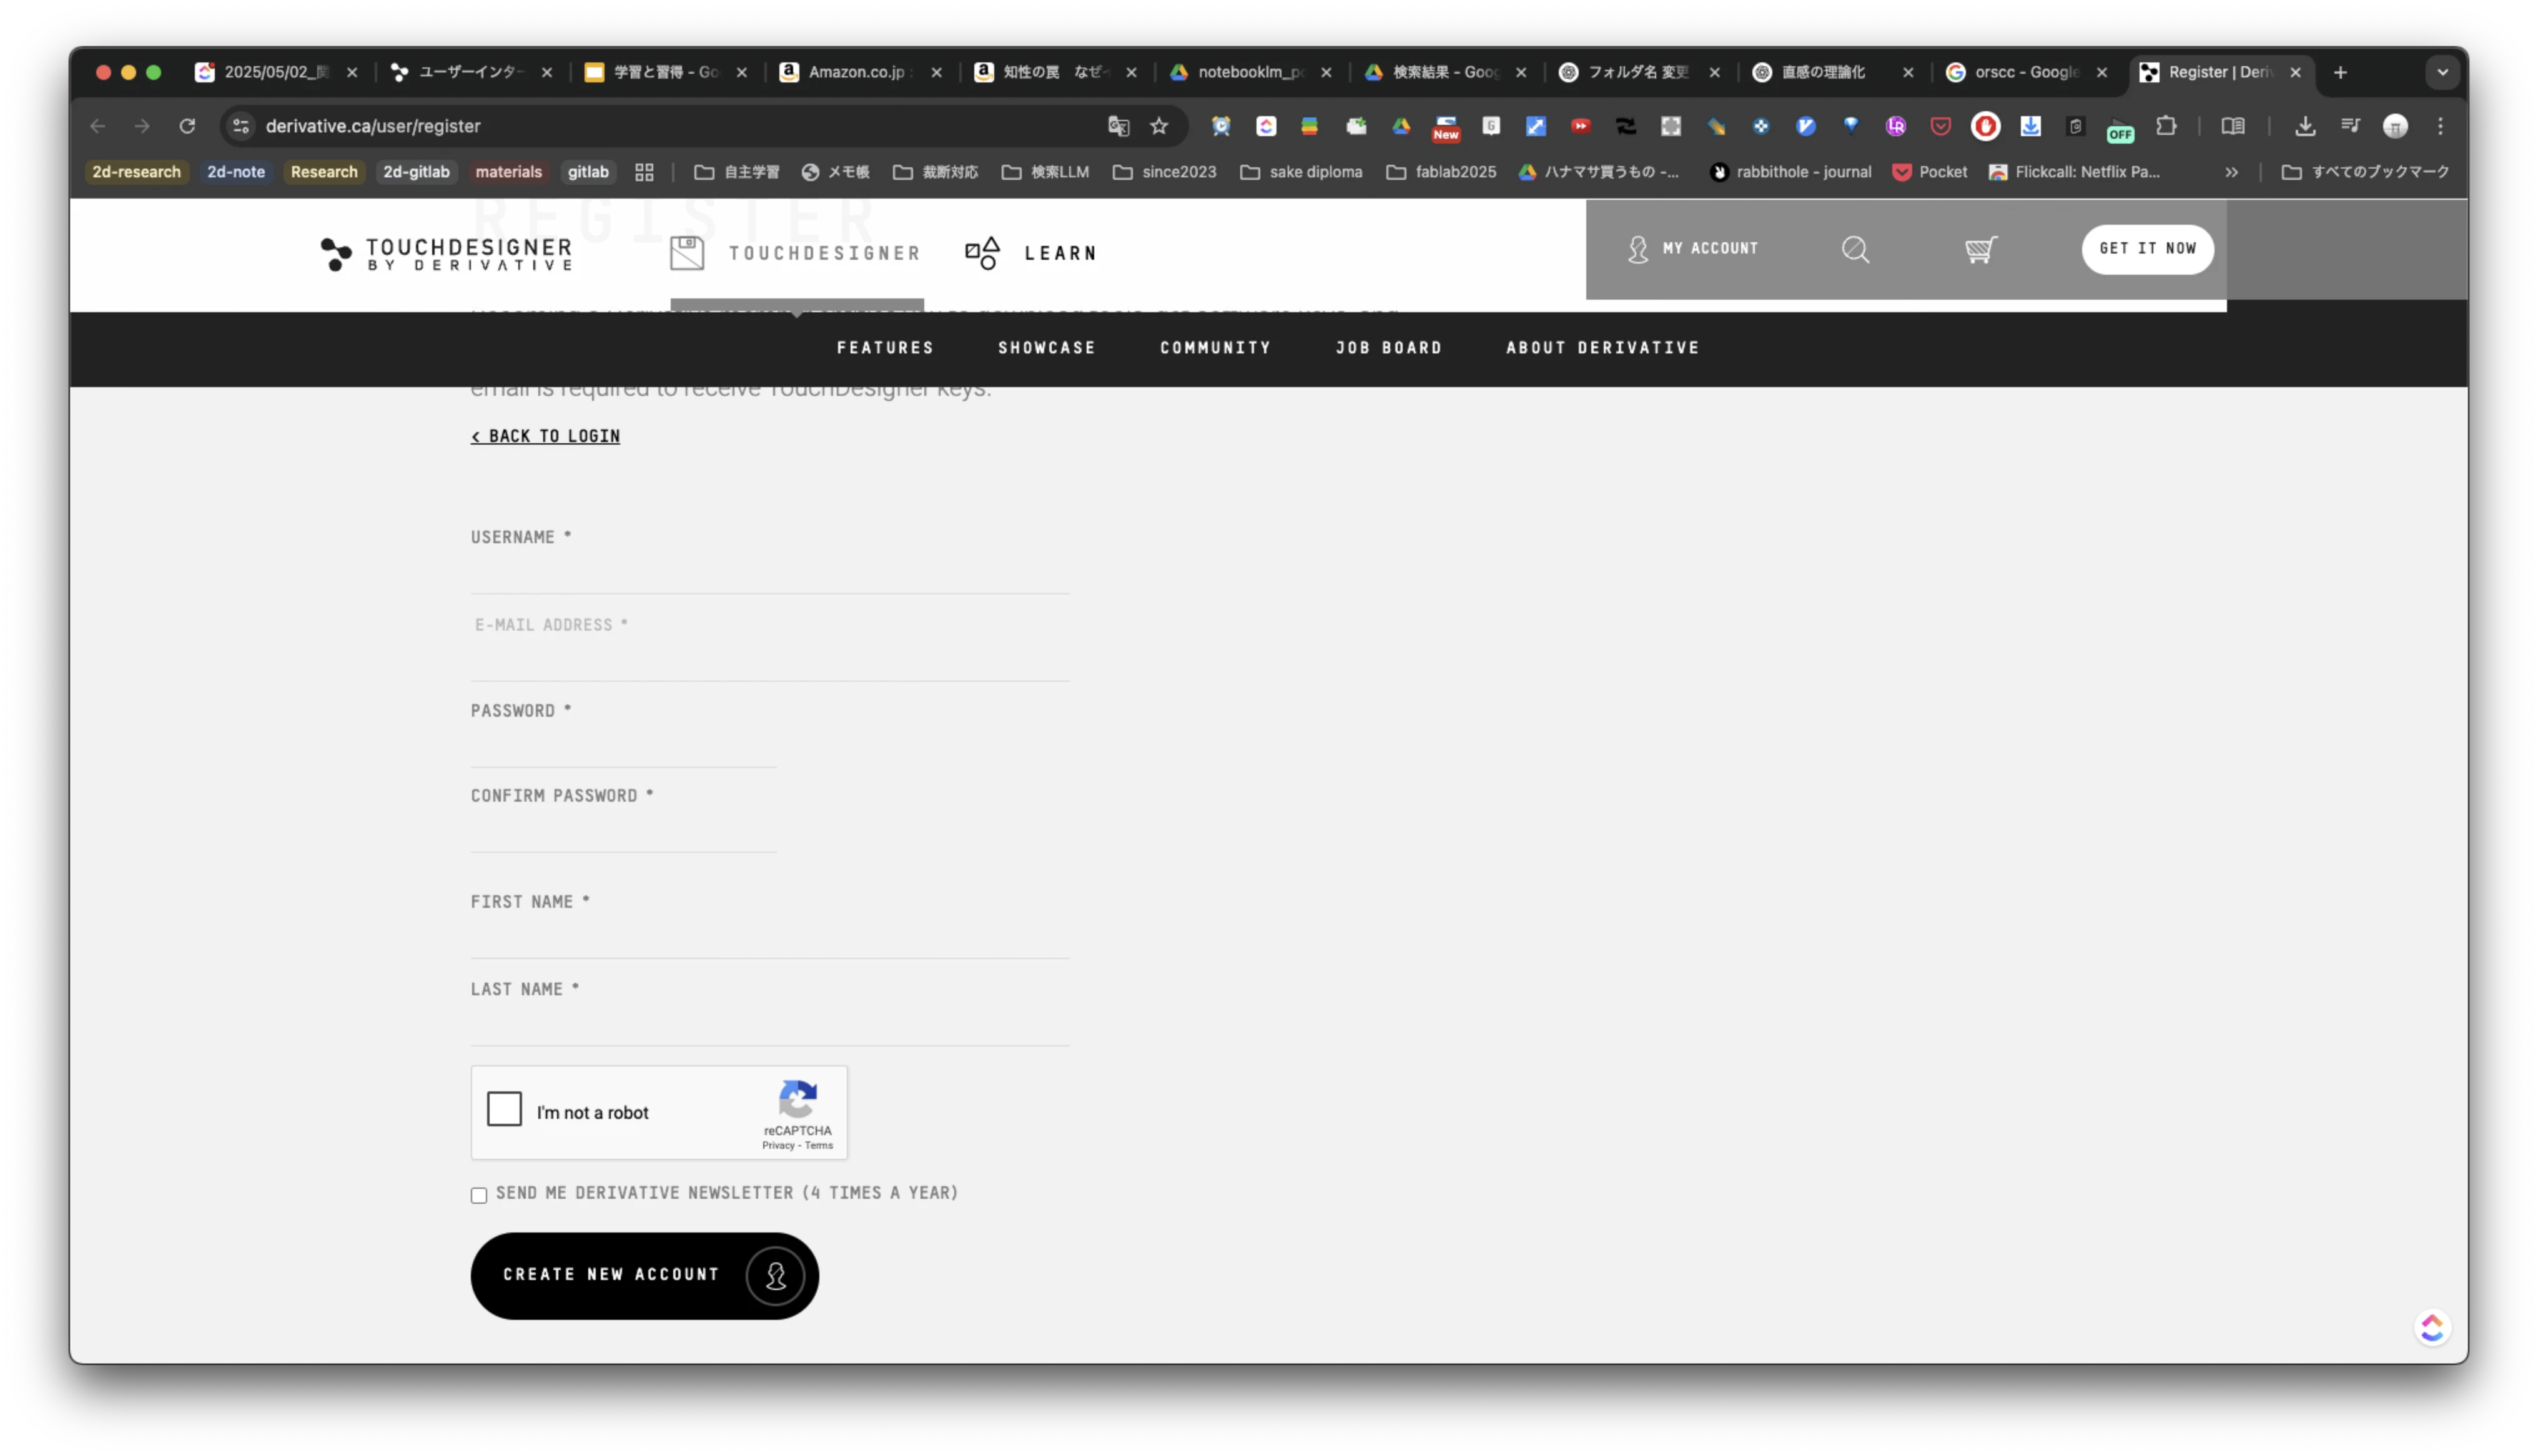Open the Showcase menu item
The image size is (2538, 1456).
click(x=1046, y=348)
